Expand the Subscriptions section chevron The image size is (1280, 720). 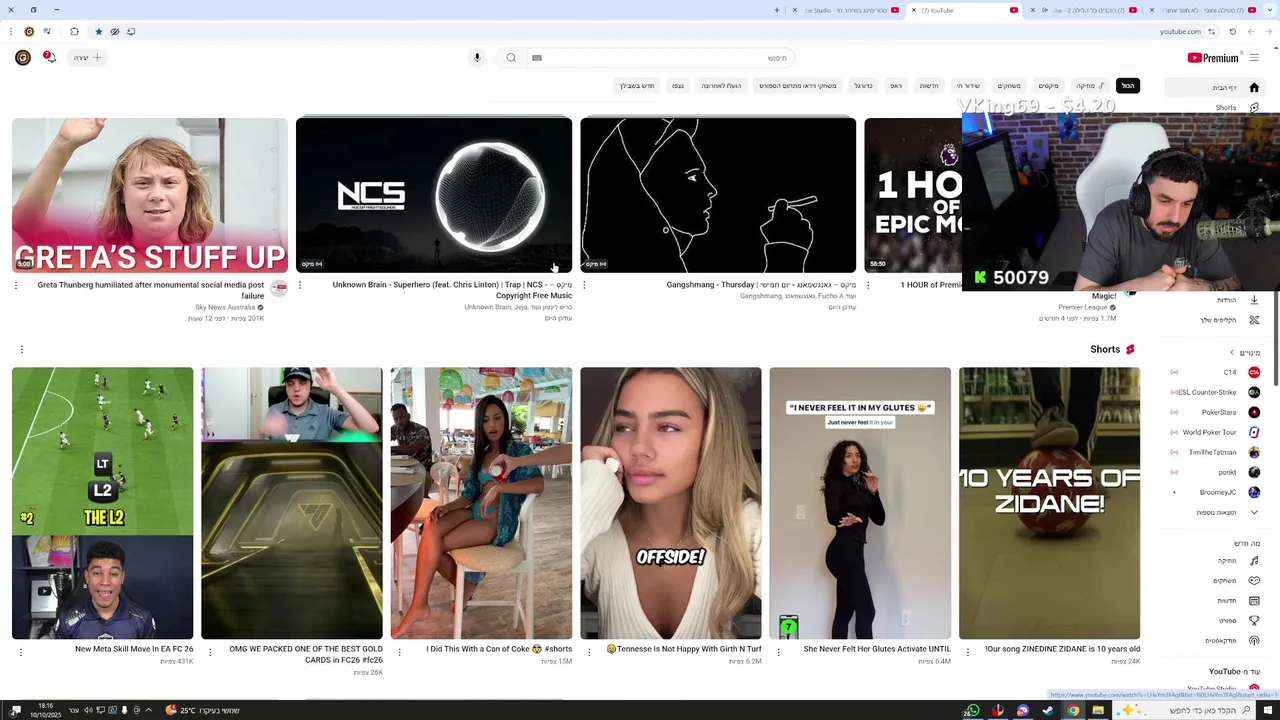click(x=1232, y=353)
